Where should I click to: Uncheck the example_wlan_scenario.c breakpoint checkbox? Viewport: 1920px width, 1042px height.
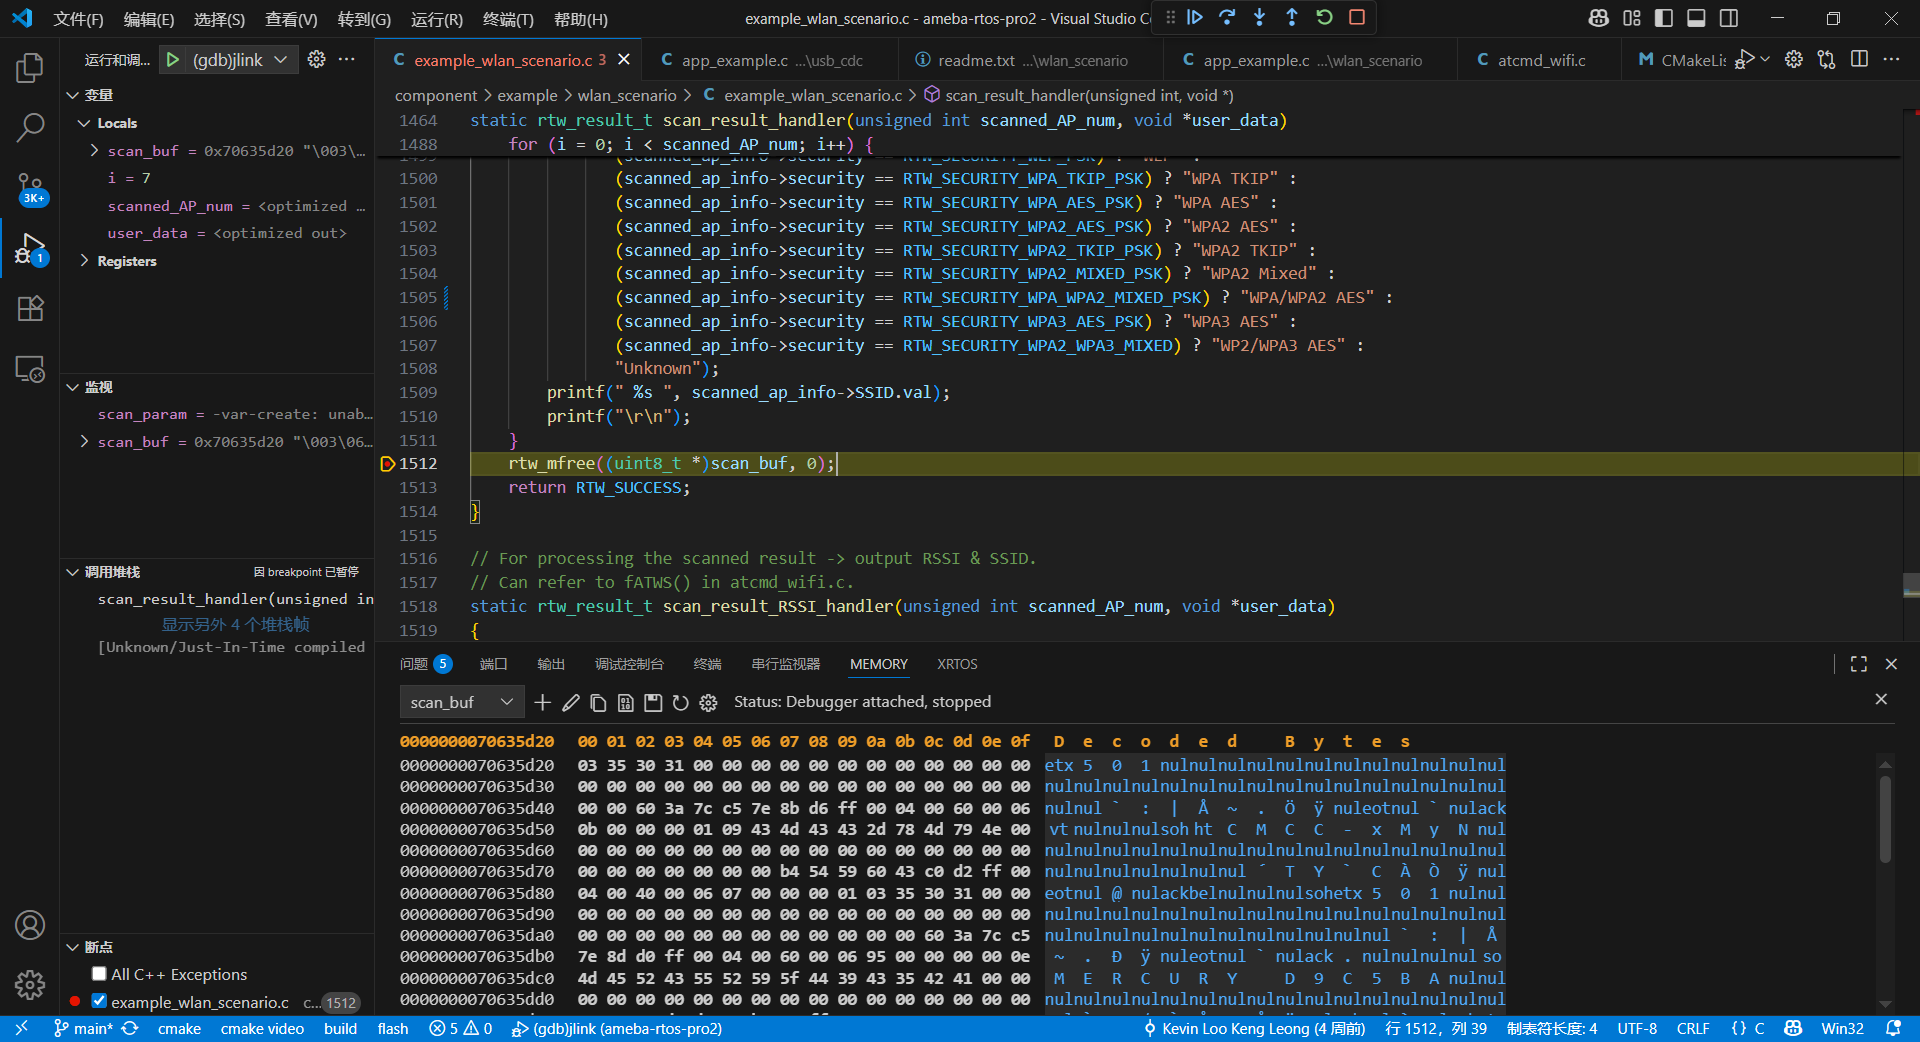tap(99, 1001)
